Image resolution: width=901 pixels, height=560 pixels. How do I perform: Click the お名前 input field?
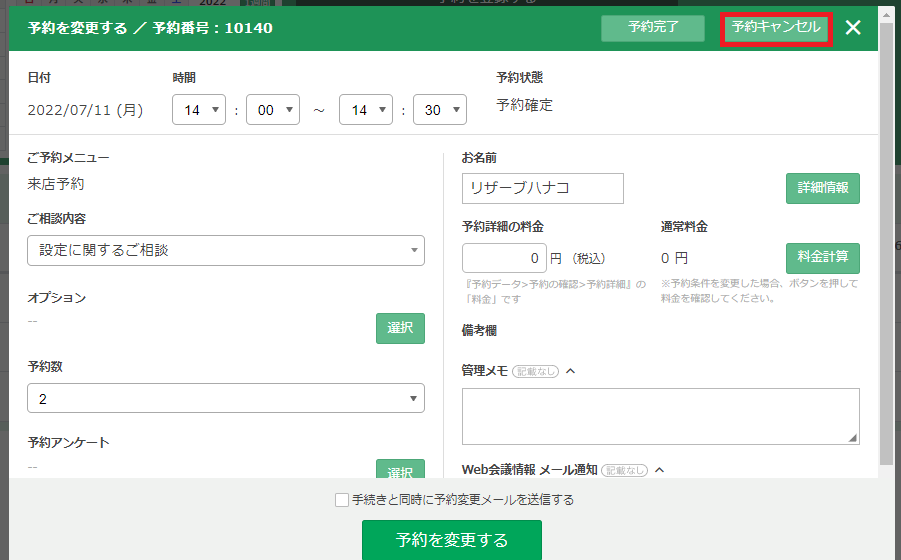(x=543, y=188)
